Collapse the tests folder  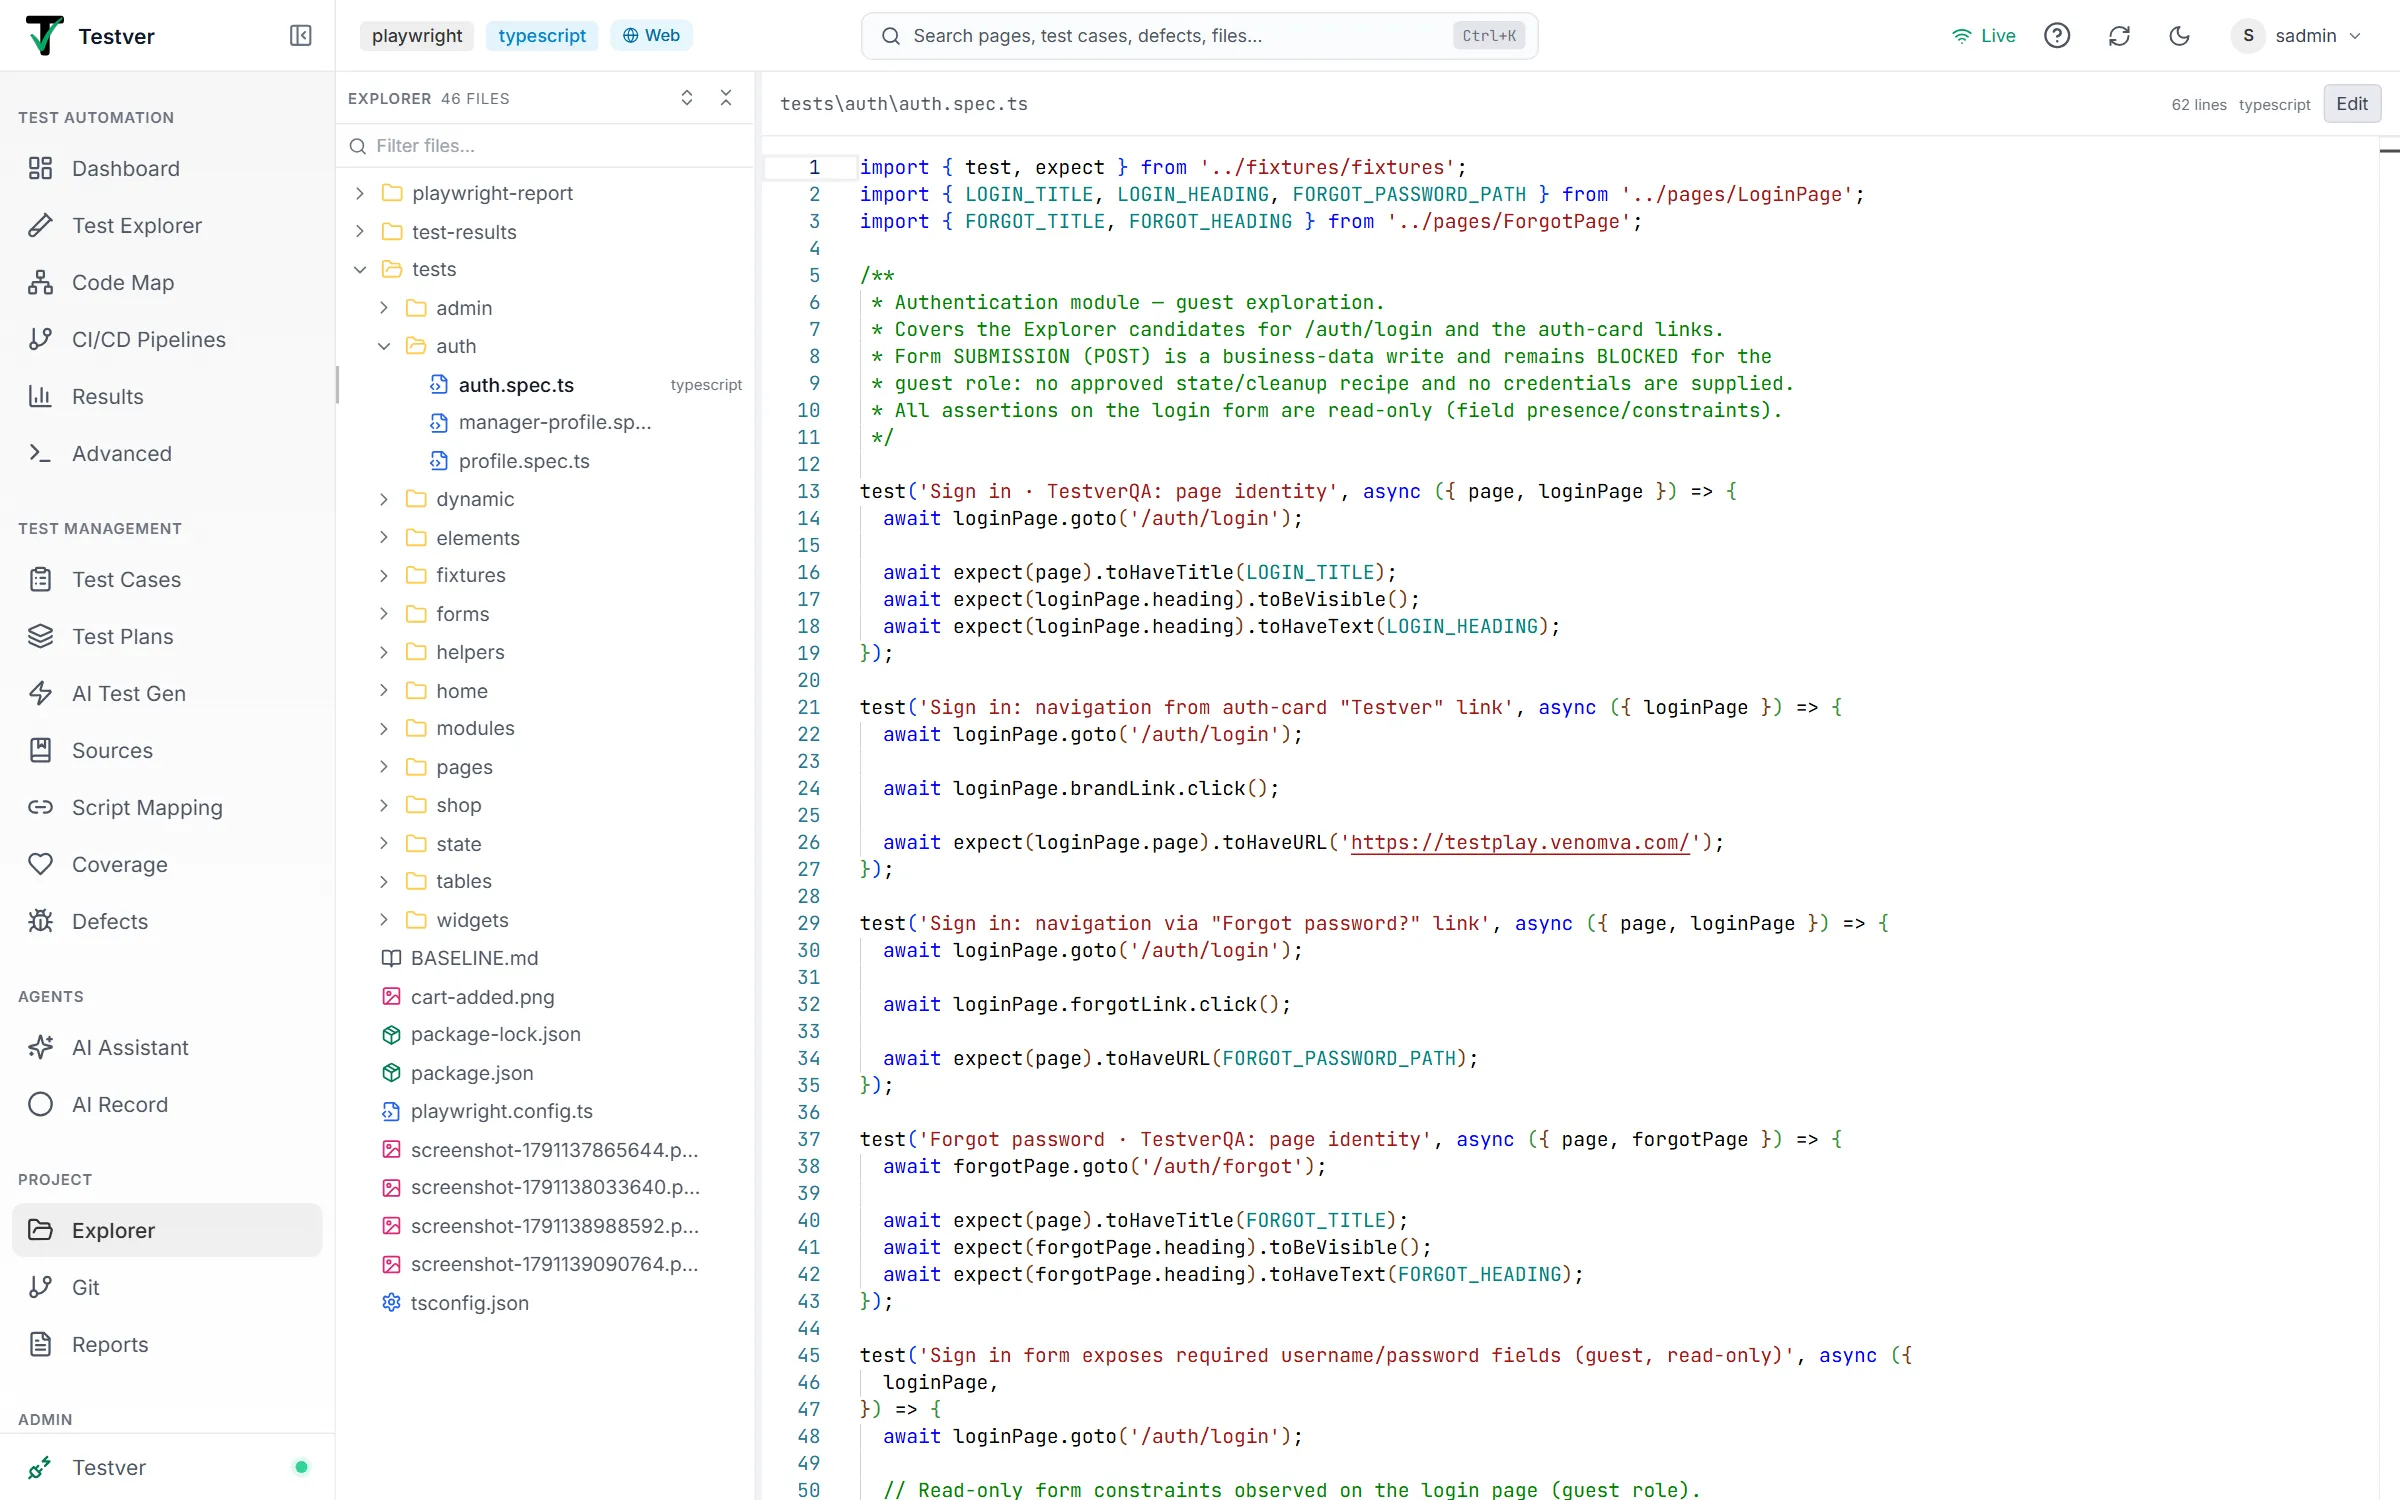click(x=545, y=269)
